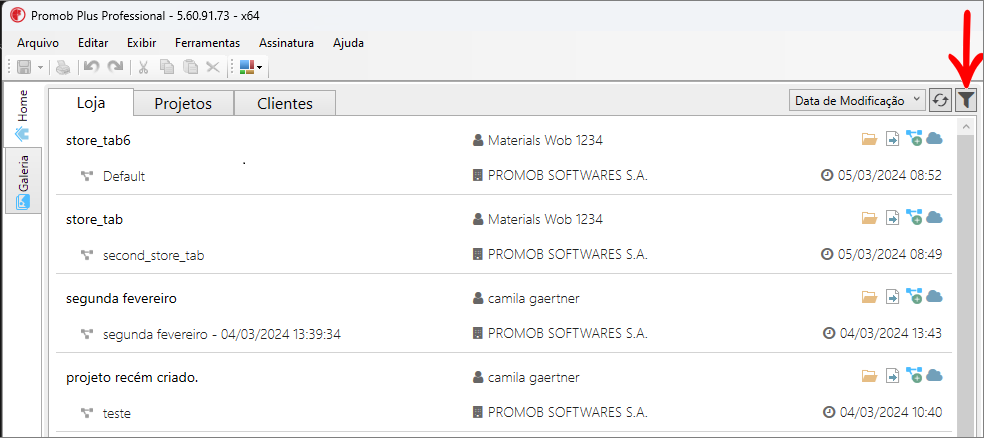Add new version icon for store_tab
Viewport: 984px width, 438px height.
pos(914,217)
